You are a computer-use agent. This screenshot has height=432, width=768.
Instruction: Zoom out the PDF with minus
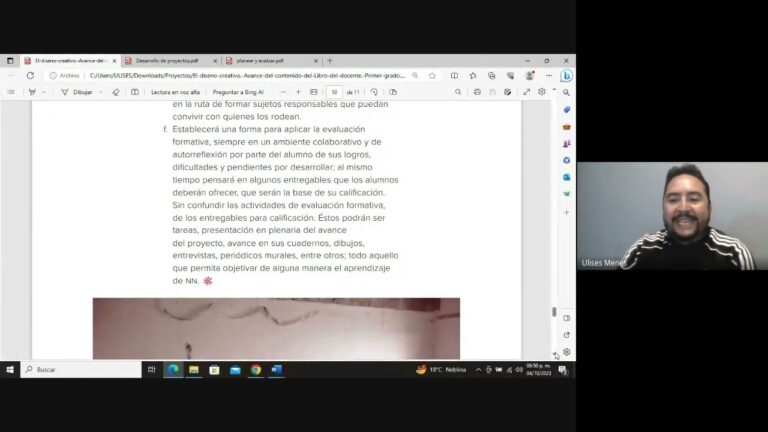pos(283,92)
